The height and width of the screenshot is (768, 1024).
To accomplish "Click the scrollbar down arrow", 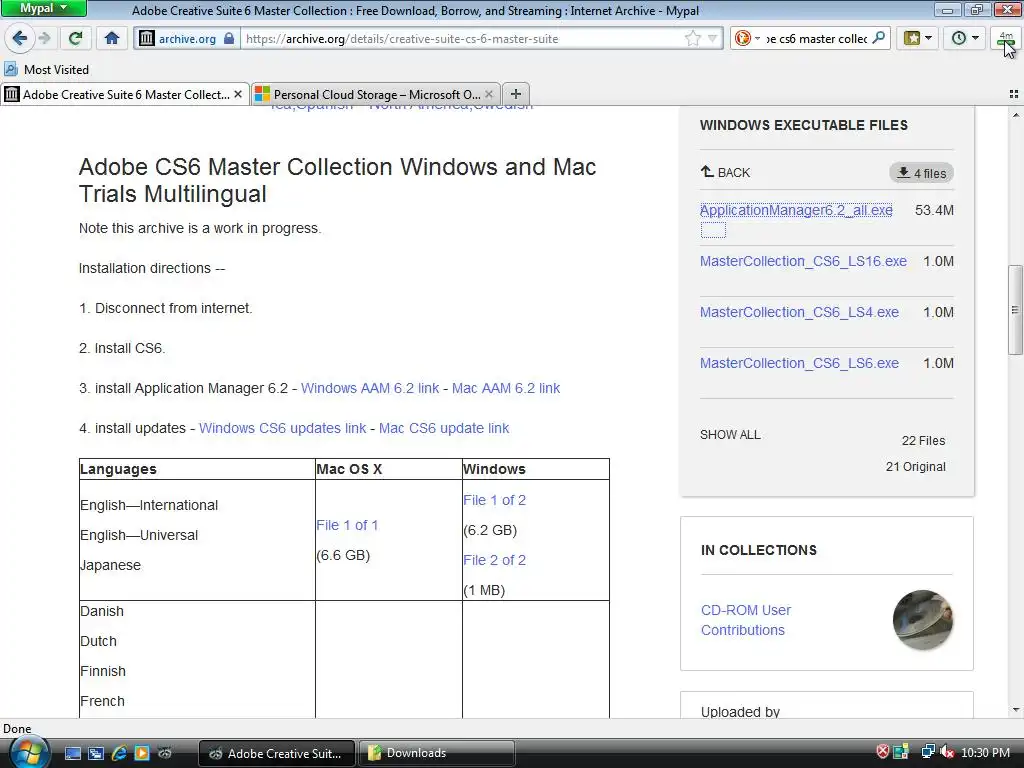I will (x=1015, y=711).
